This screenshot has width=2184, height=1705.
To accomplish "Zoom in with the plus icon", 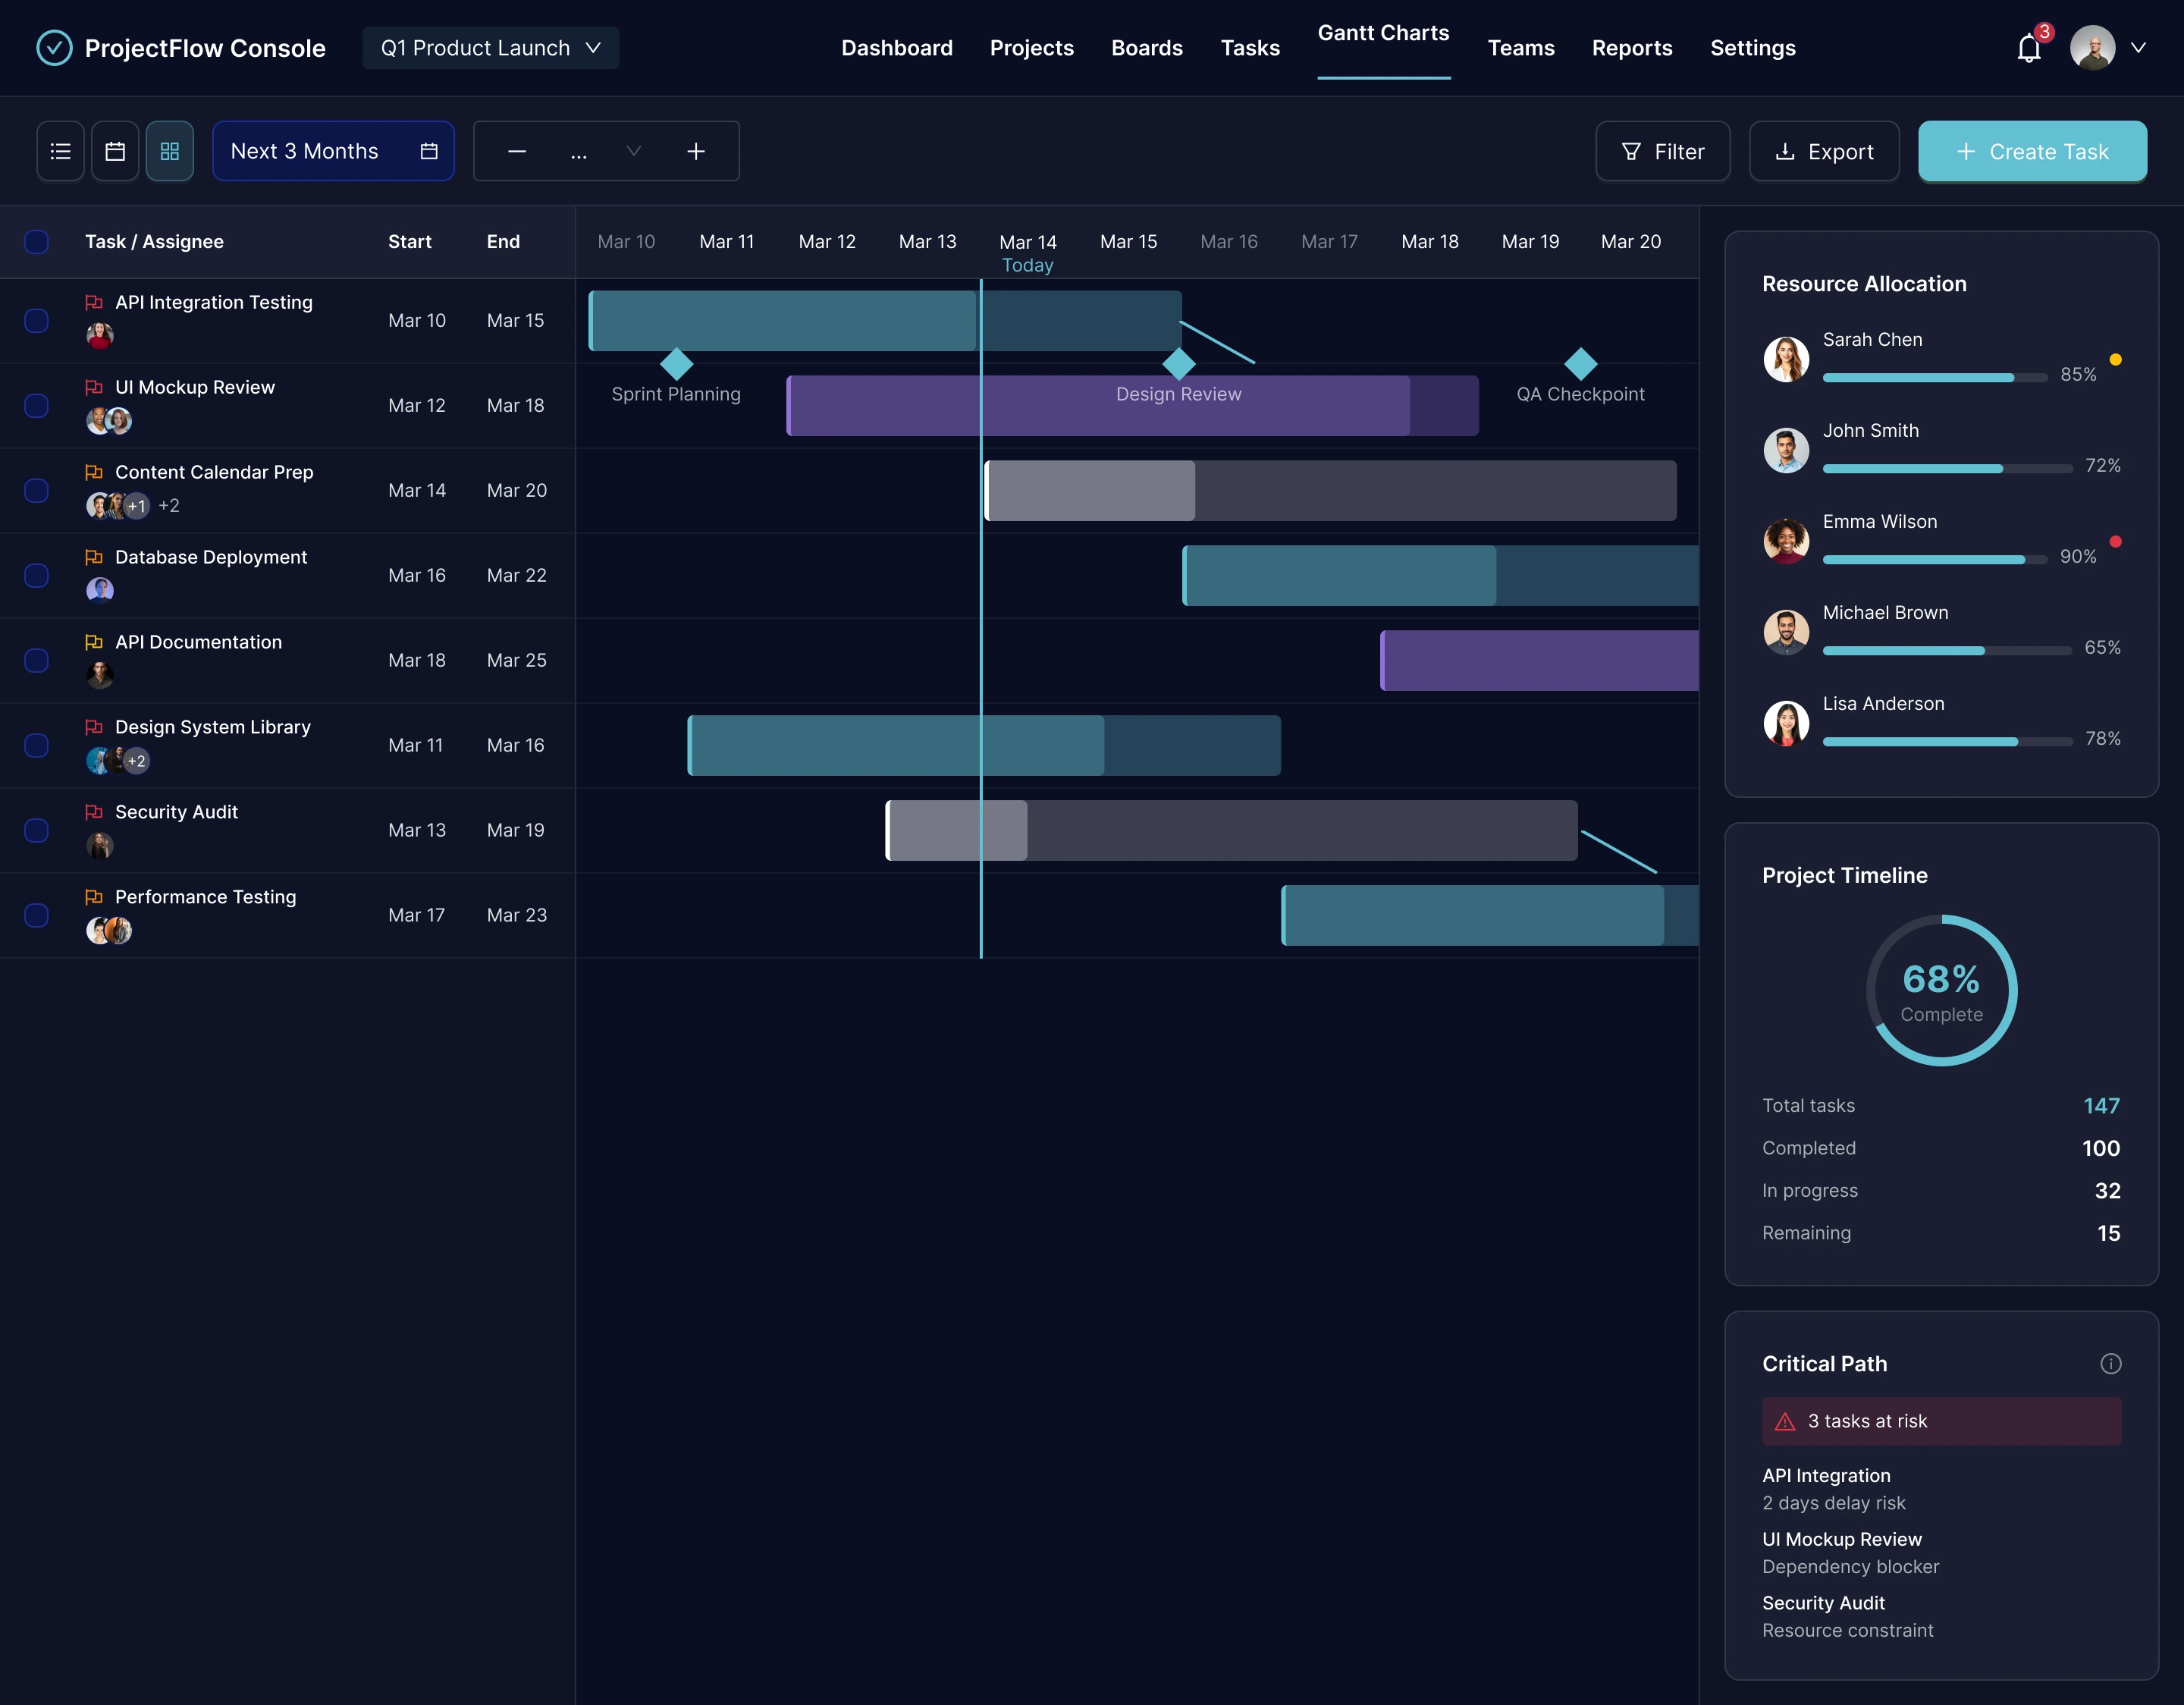I will 696,151.
